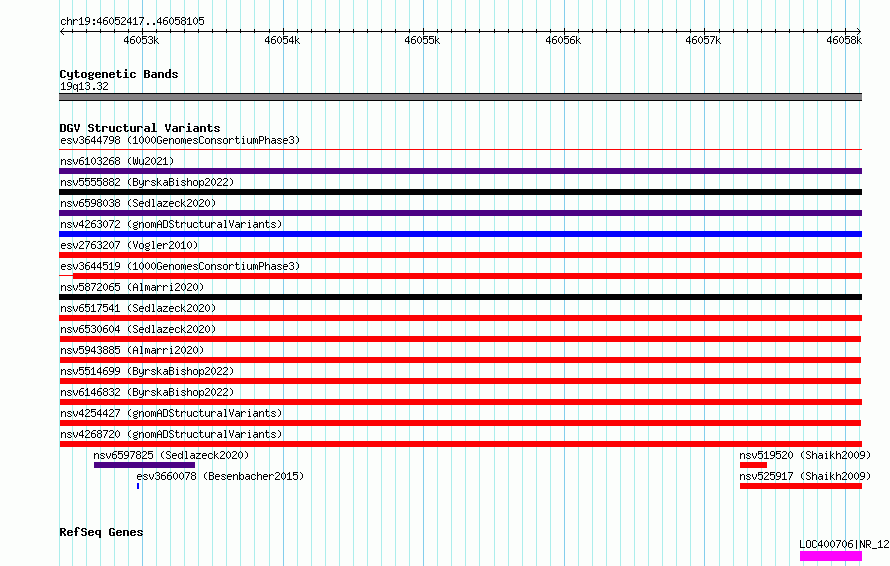
Task: Open nsv519520 (Shaikh2009) label
Action: click(x=805, y=455)
